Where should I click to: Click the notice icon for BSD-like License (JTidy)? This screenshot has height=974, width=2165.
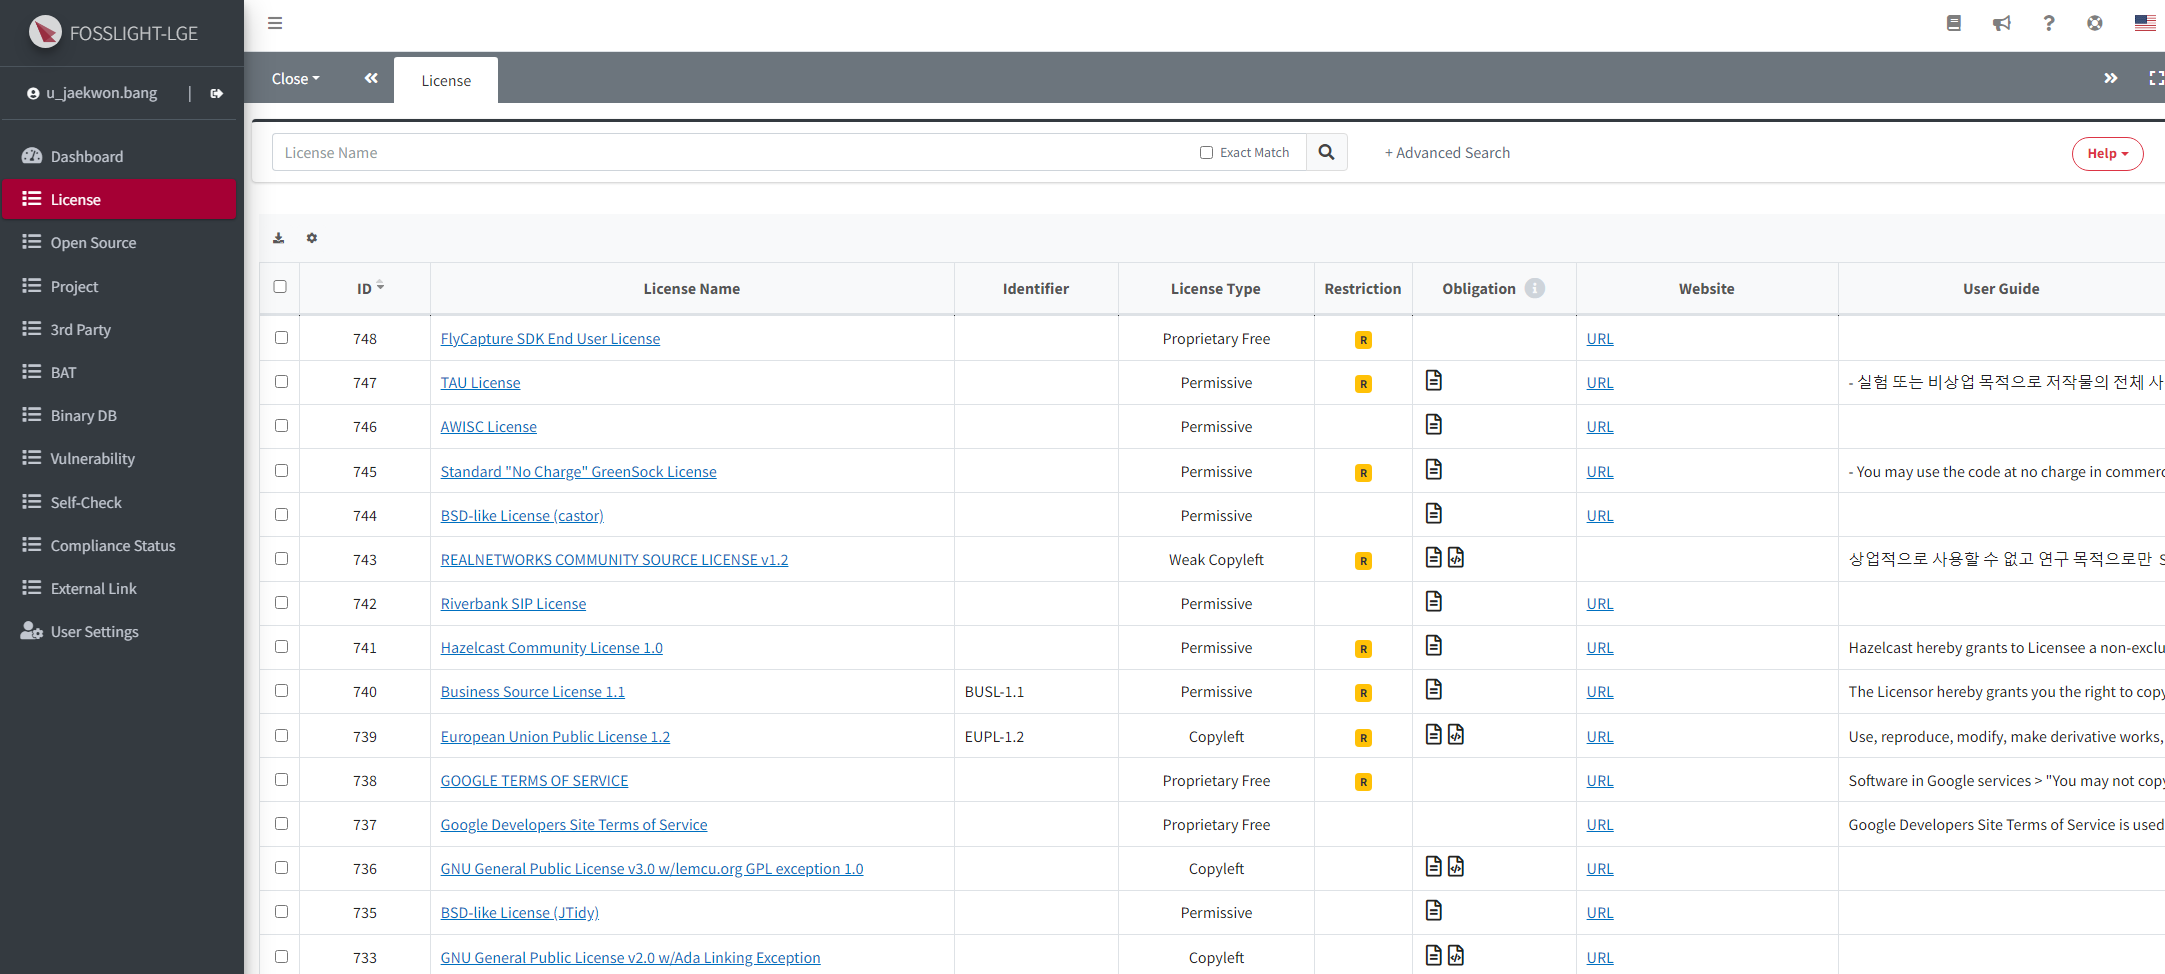(1434, 910)
